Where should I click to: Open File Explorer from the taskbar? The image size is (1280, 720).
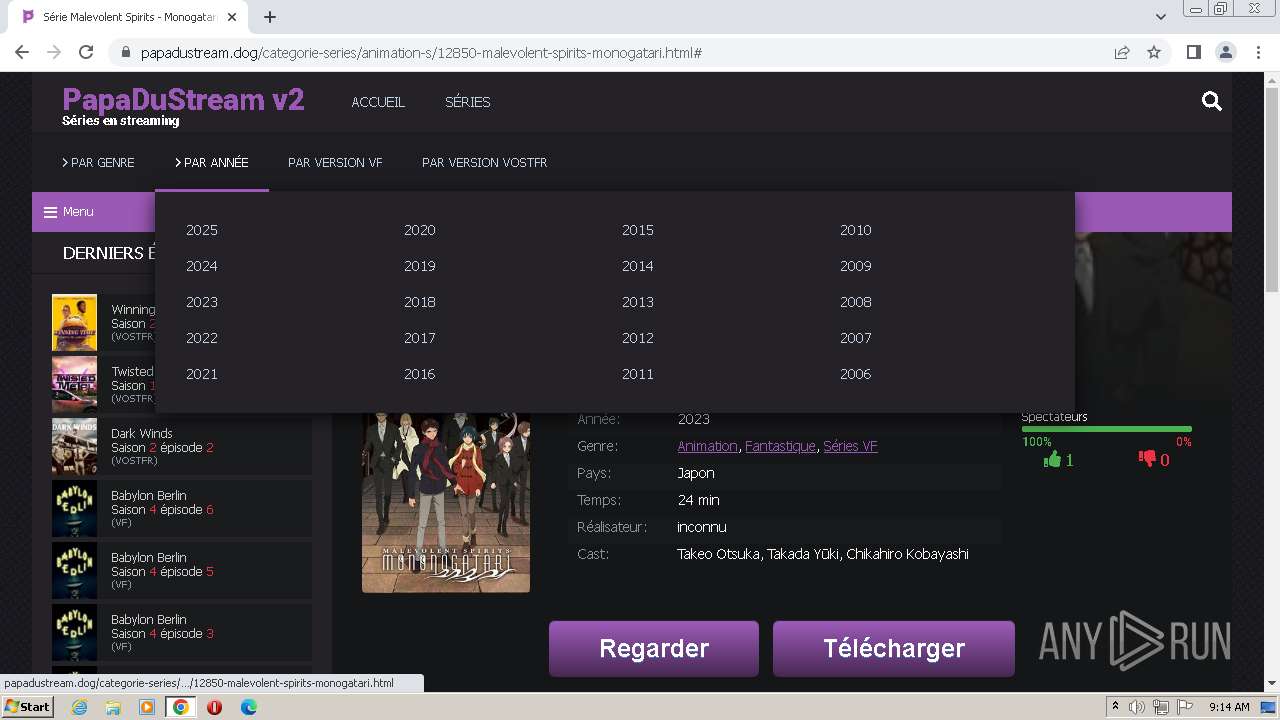coord(113,707)
